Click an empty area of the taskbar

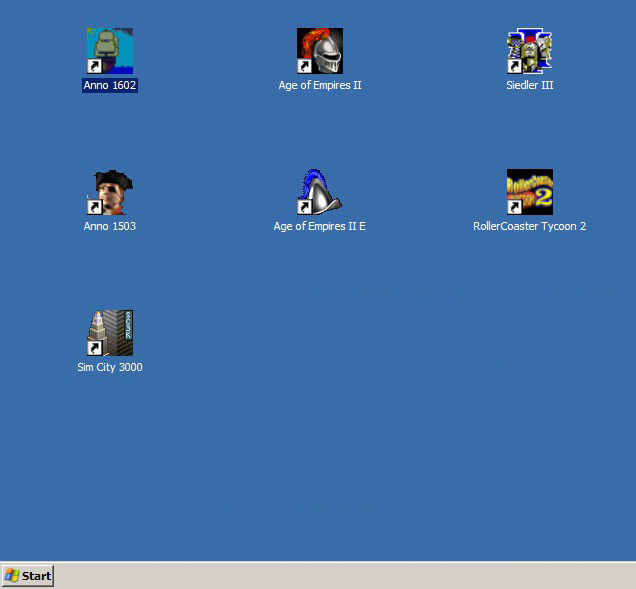340,576
